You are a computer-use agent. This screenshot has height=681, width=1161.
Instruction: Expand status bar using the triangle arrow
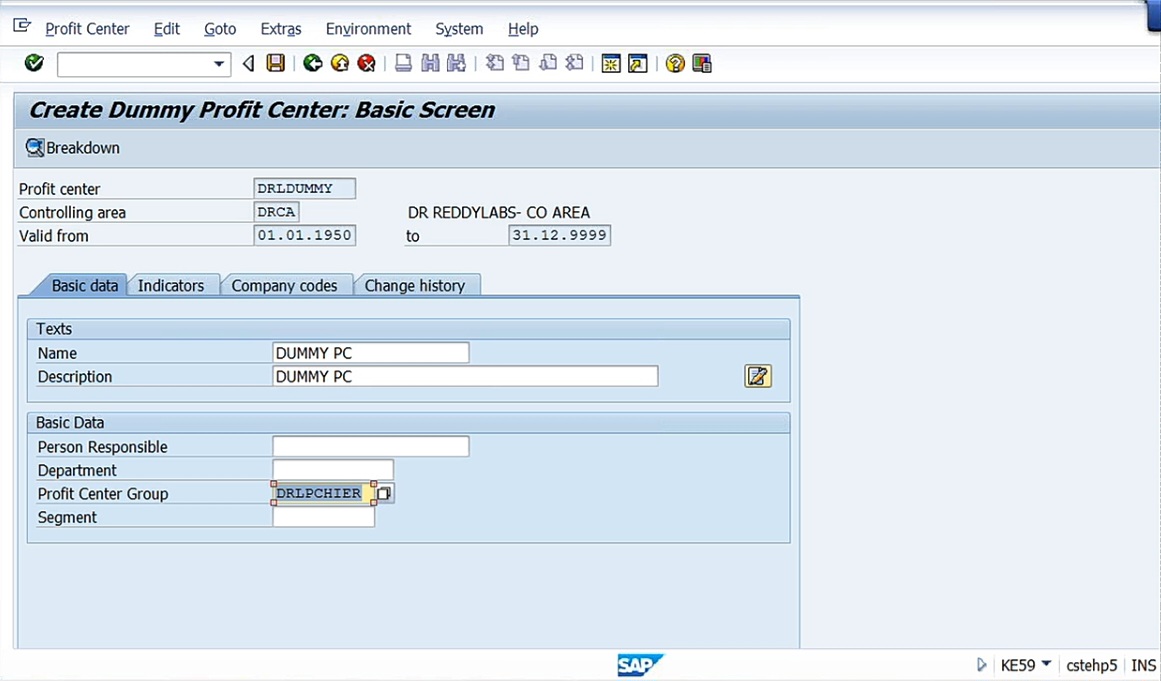[x=982, y=665]
